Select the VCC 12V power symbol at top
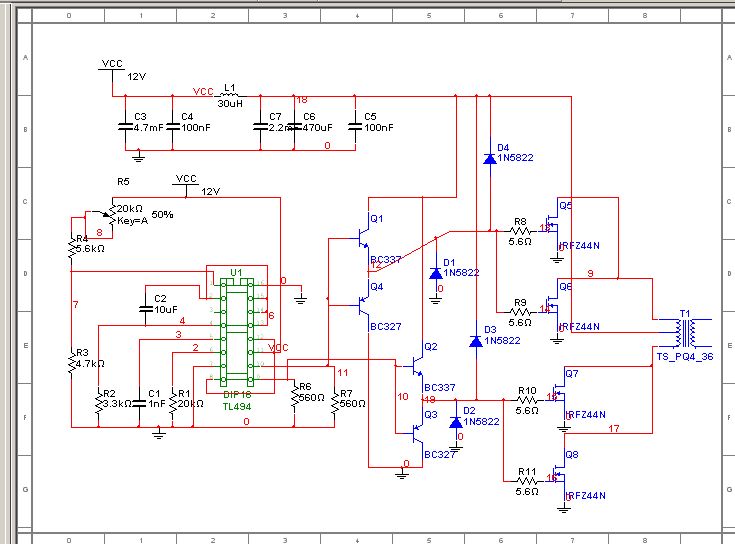The height and width of the screenshot is (544, 735). click(x=112, y=68)
